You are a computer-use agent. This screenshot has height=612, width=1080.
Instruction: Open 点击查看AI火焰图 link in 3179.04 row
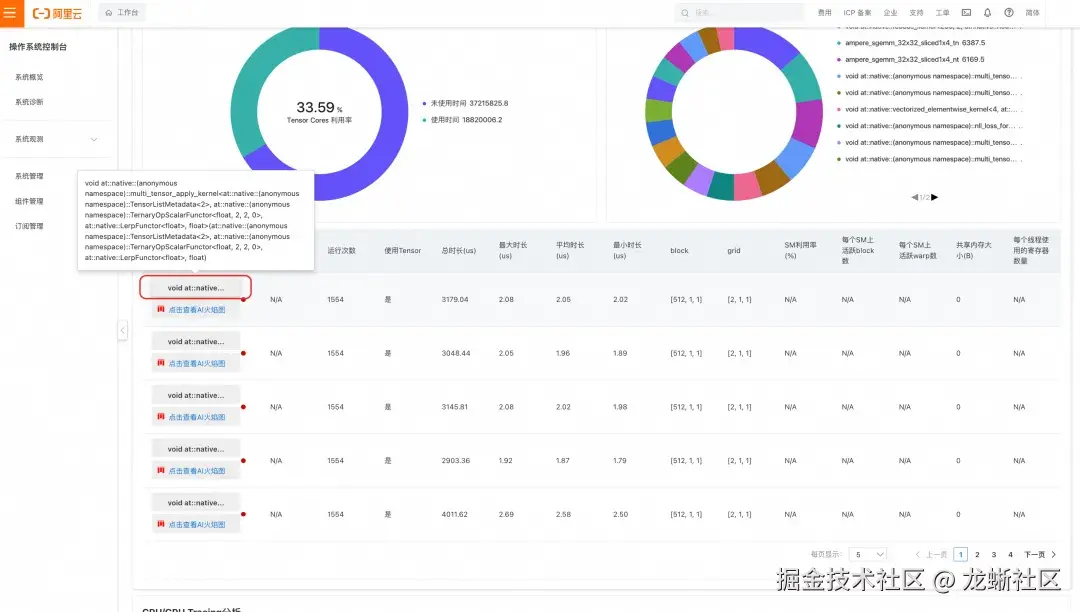[196, 310]
